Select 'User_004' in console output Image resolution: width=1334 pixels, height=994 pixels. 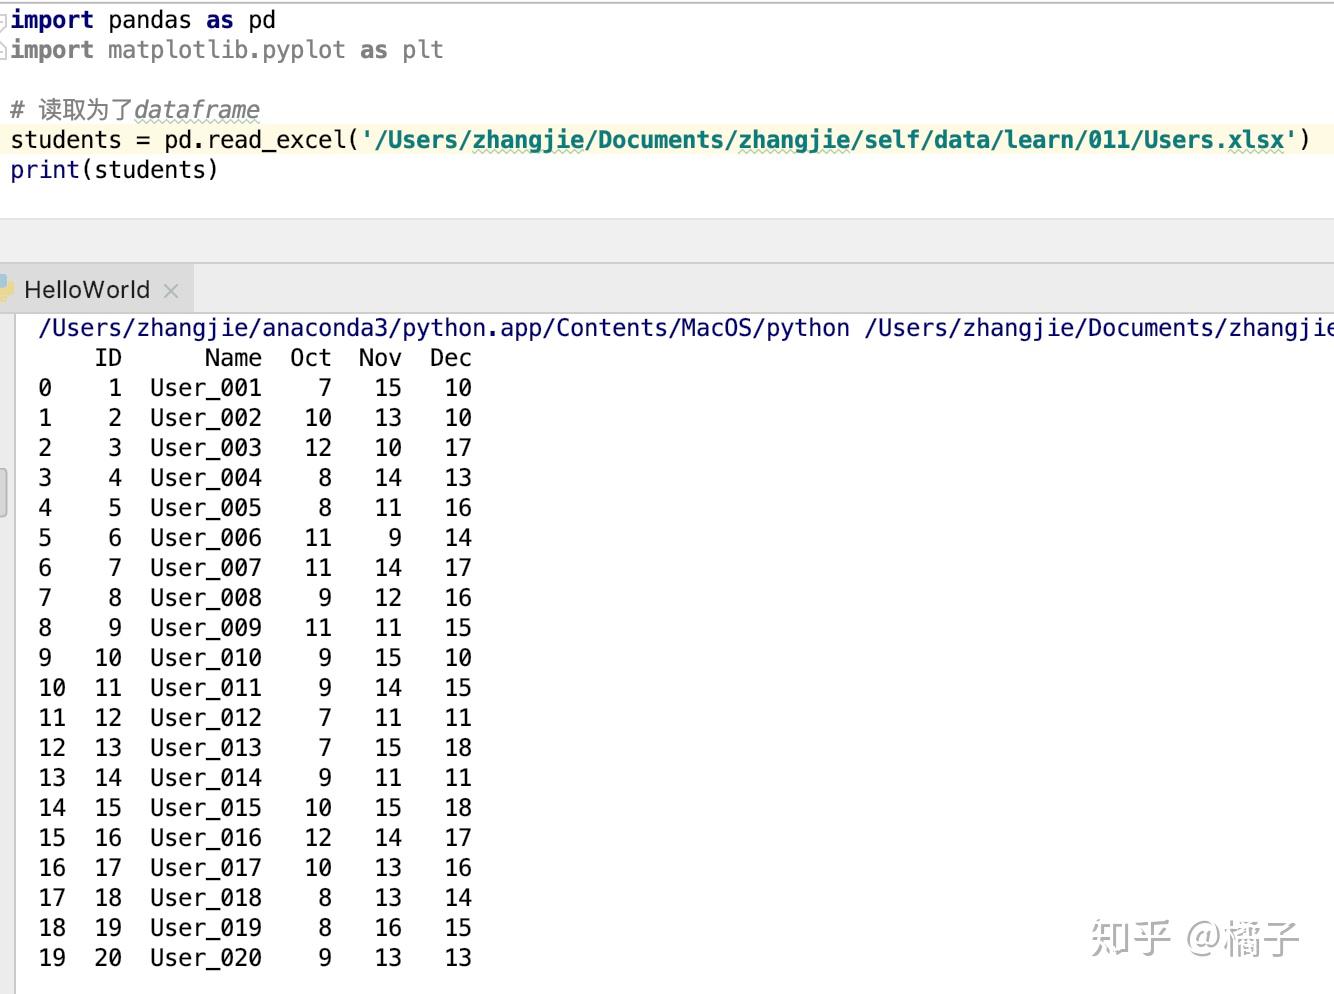click(x=206, y=478)
